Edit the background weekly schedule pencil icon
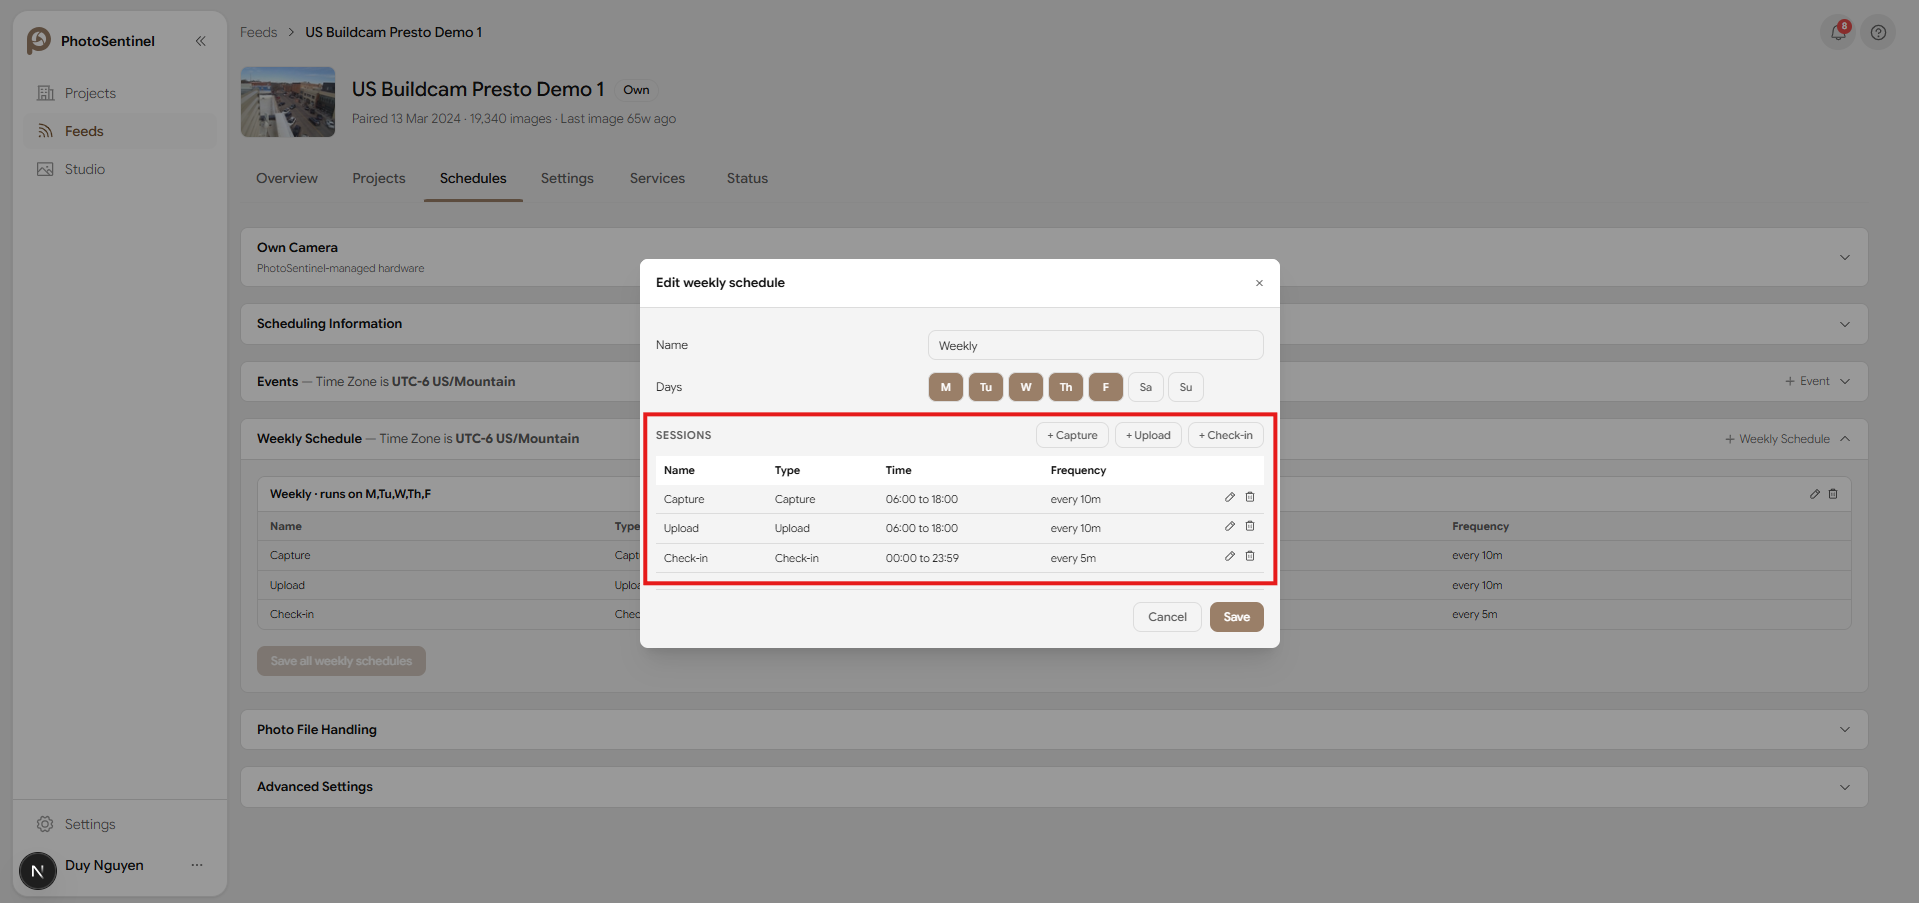 tap(1814, 494)
